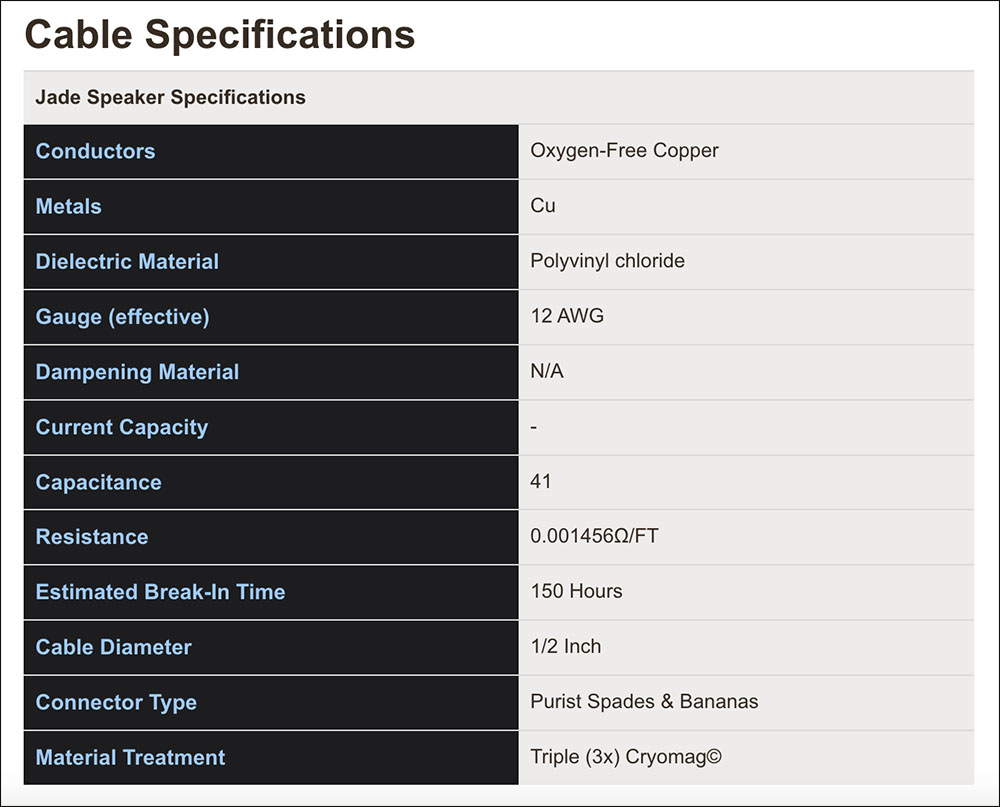Screen dimensions: 1000x807
Task: Click the Triple (3x) Cryomag value
Action: coord(625,757)
